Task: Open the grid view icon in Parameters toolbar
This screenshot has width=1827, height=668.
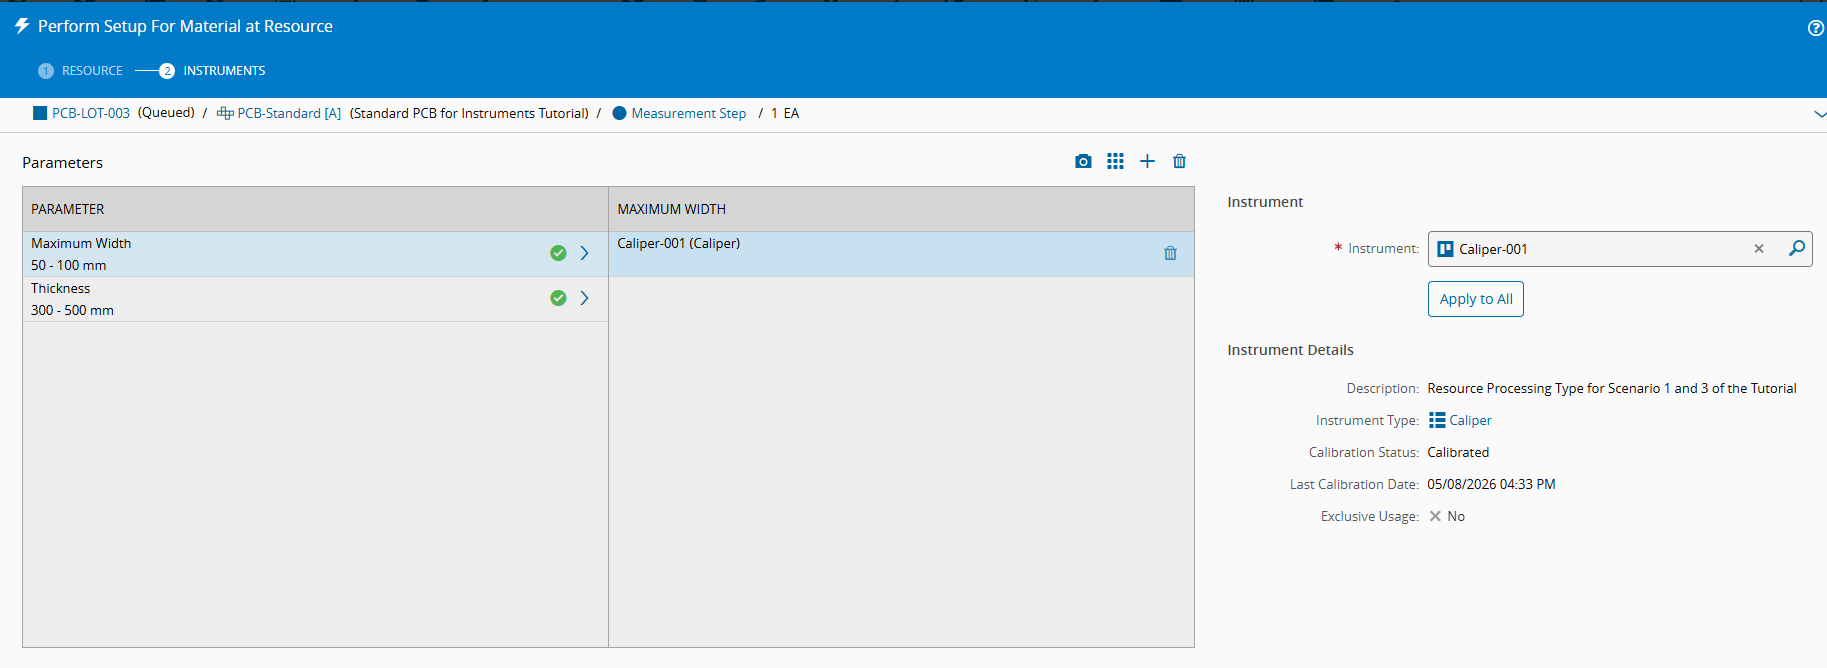Action: [x=1115, y=161]
